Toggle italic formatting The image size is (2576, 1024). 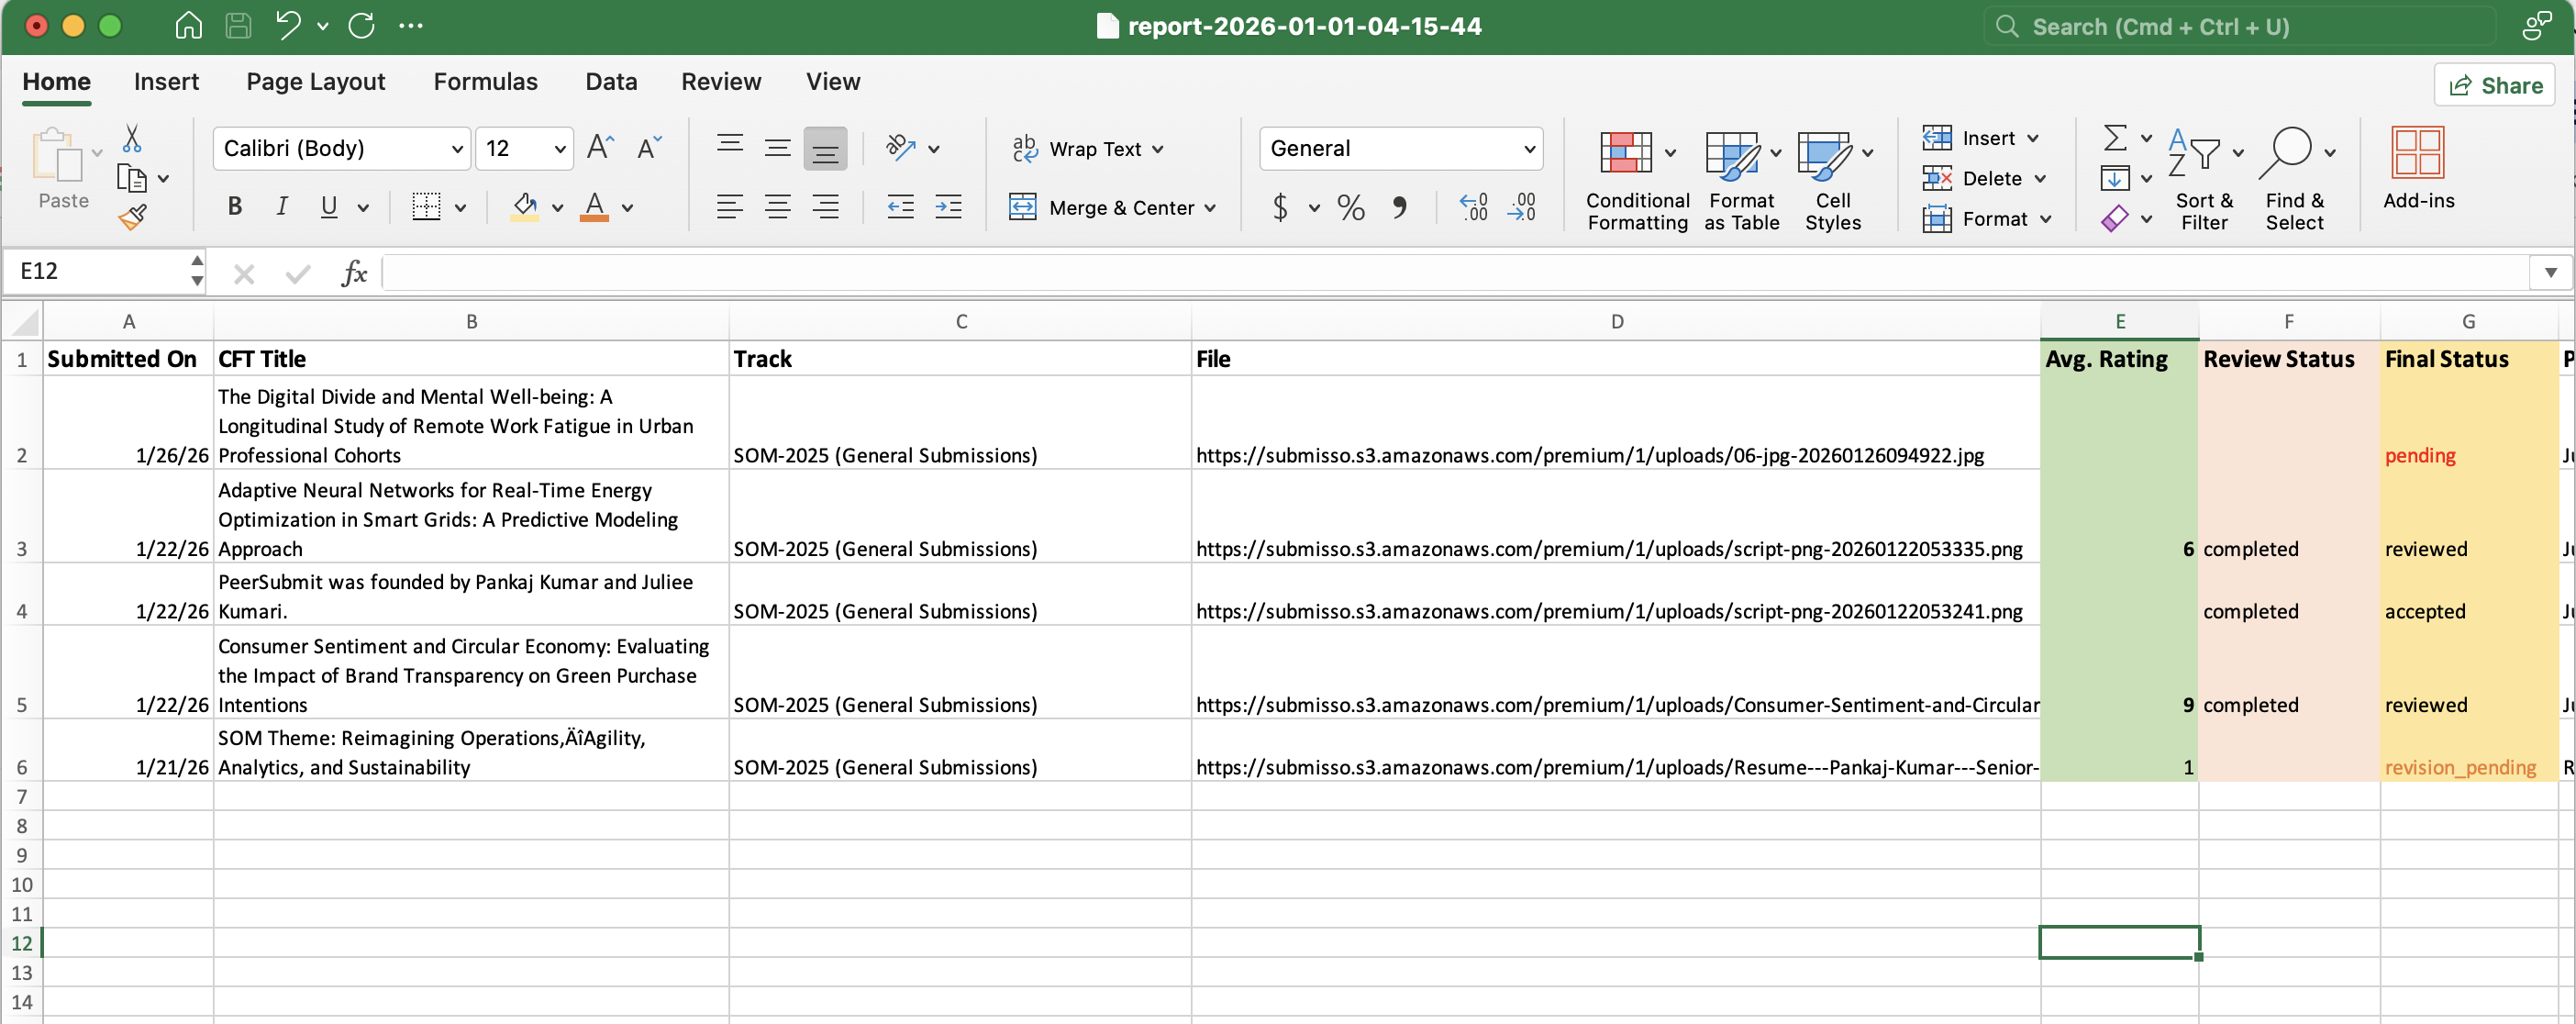click(281, 206)
